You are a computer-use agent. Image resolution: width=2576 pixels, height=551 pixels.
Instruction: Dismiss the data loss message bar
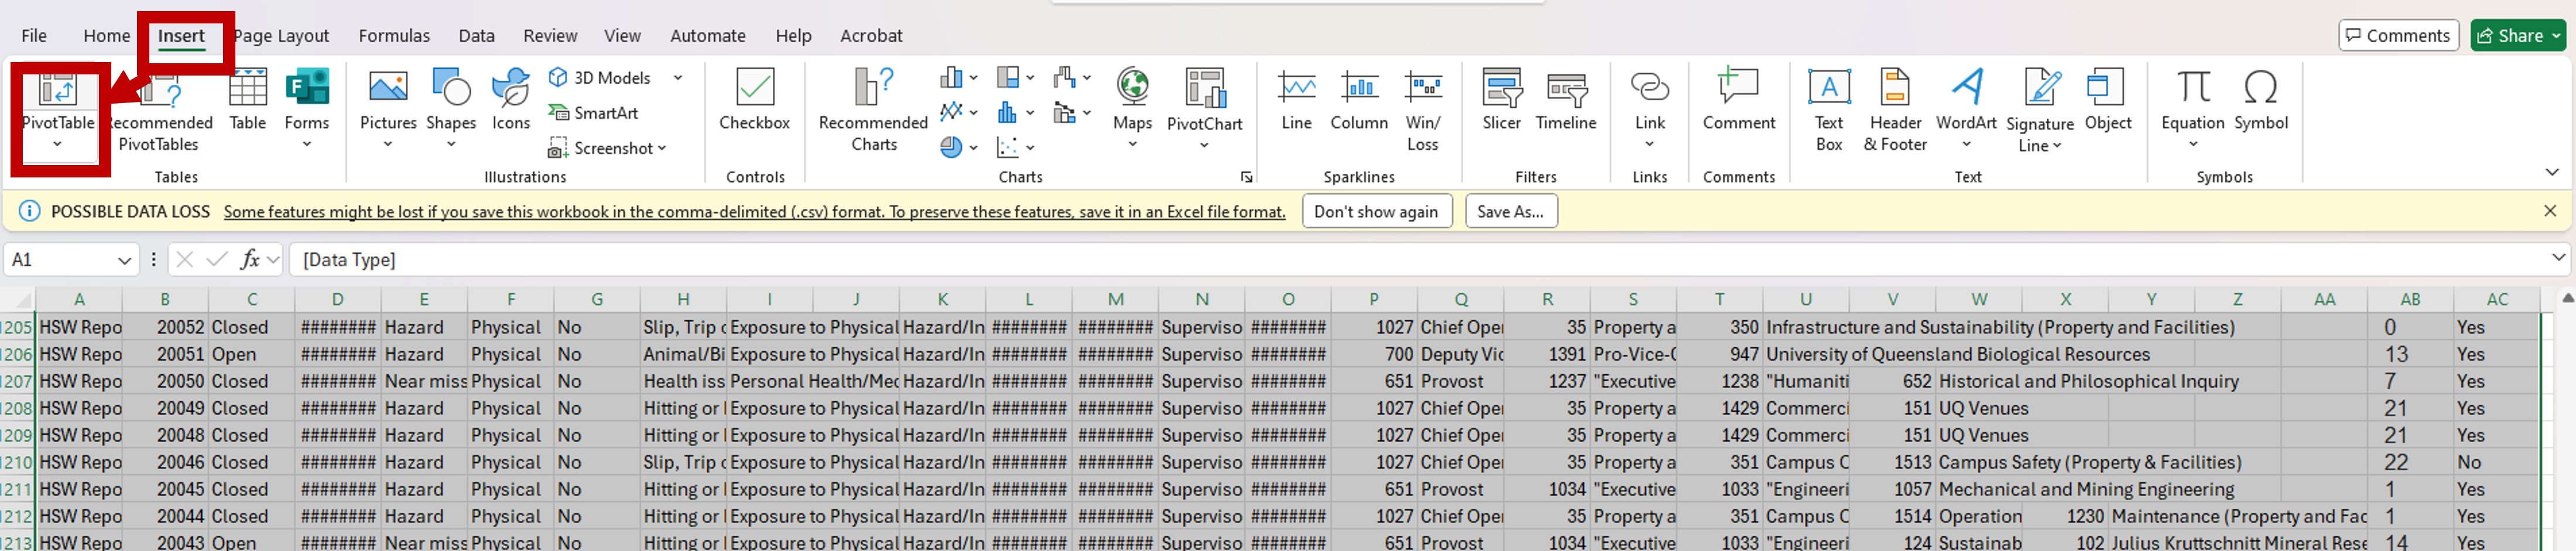[x=2550, y=211]
